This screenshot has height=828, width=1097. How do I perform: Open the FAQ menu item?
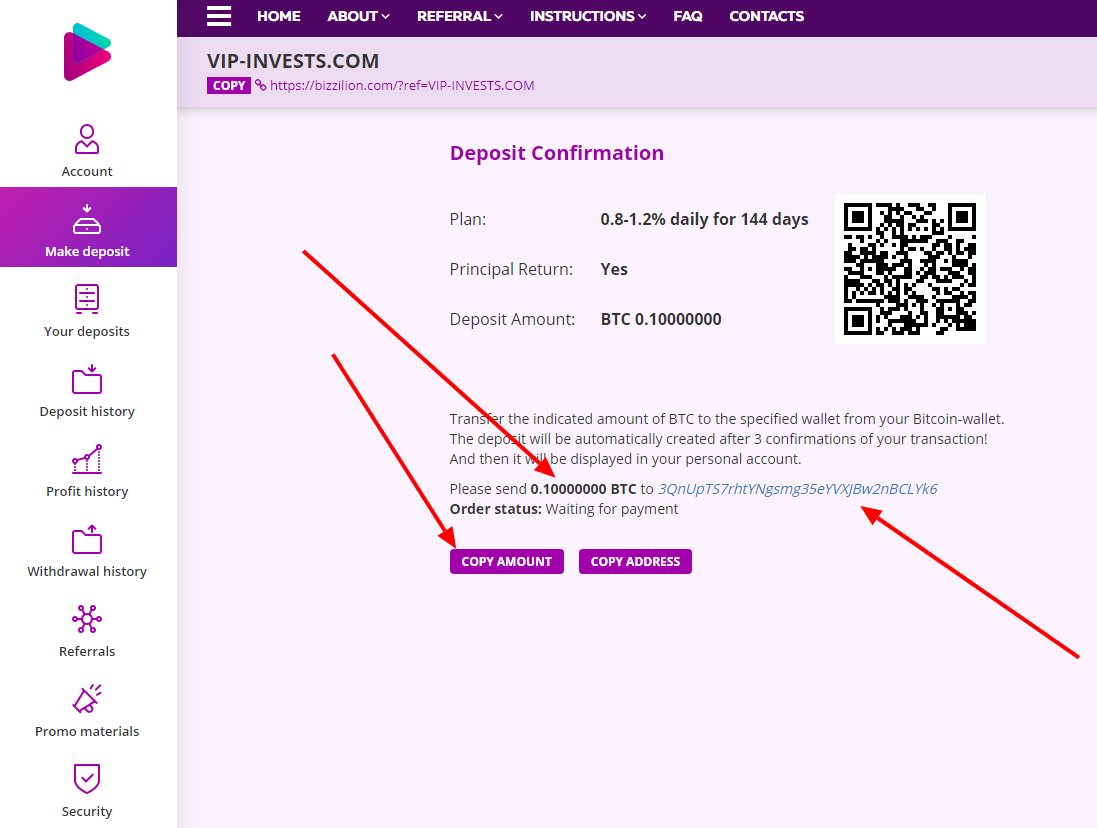click(x=687, y=16)
